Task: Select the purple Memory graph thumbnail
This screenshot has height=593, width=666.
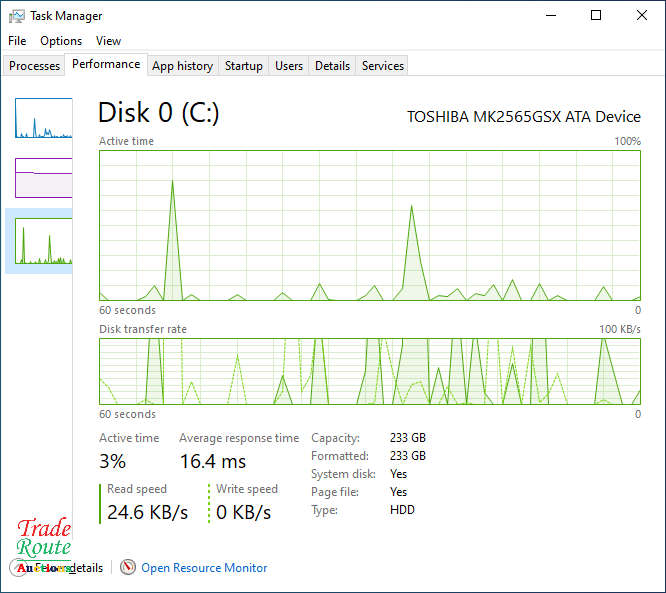Action: (43, 178)
